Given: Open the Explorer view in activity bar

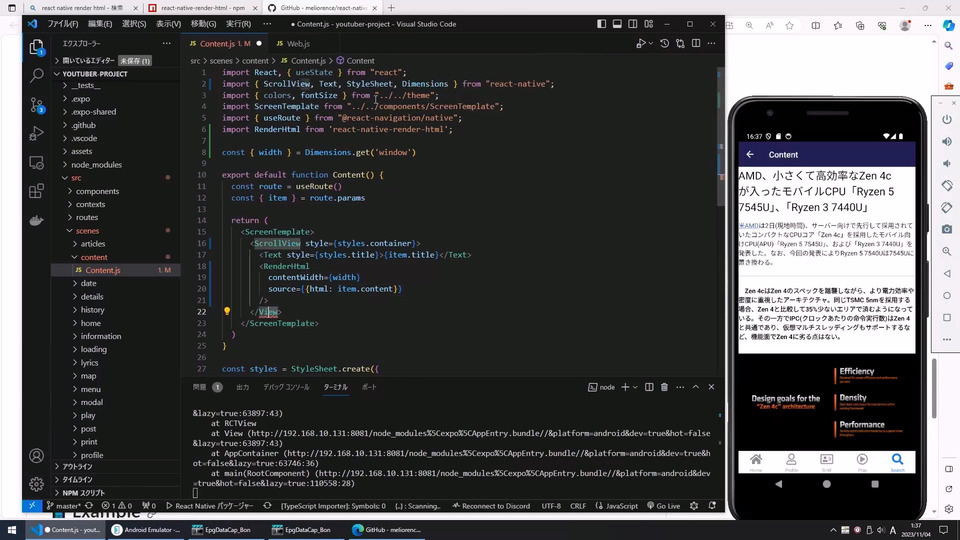Looking at the screenshot, I should tap(36, 47).
